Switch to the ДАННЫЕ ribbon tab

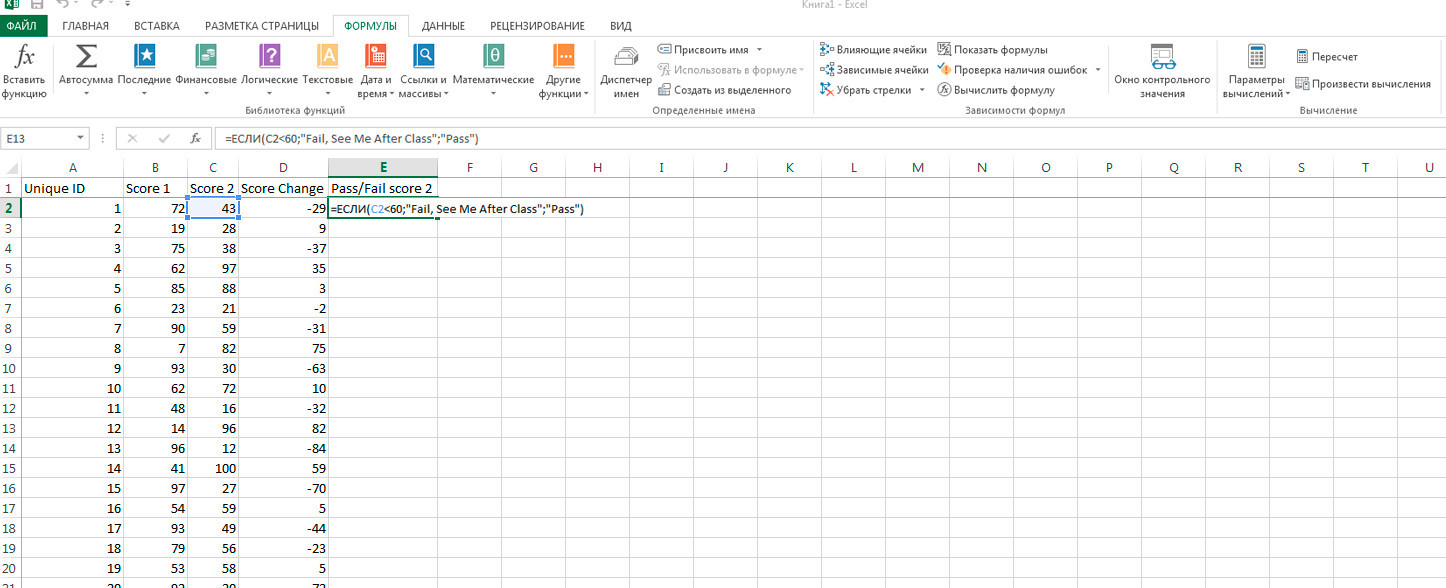tap(442, 25)
